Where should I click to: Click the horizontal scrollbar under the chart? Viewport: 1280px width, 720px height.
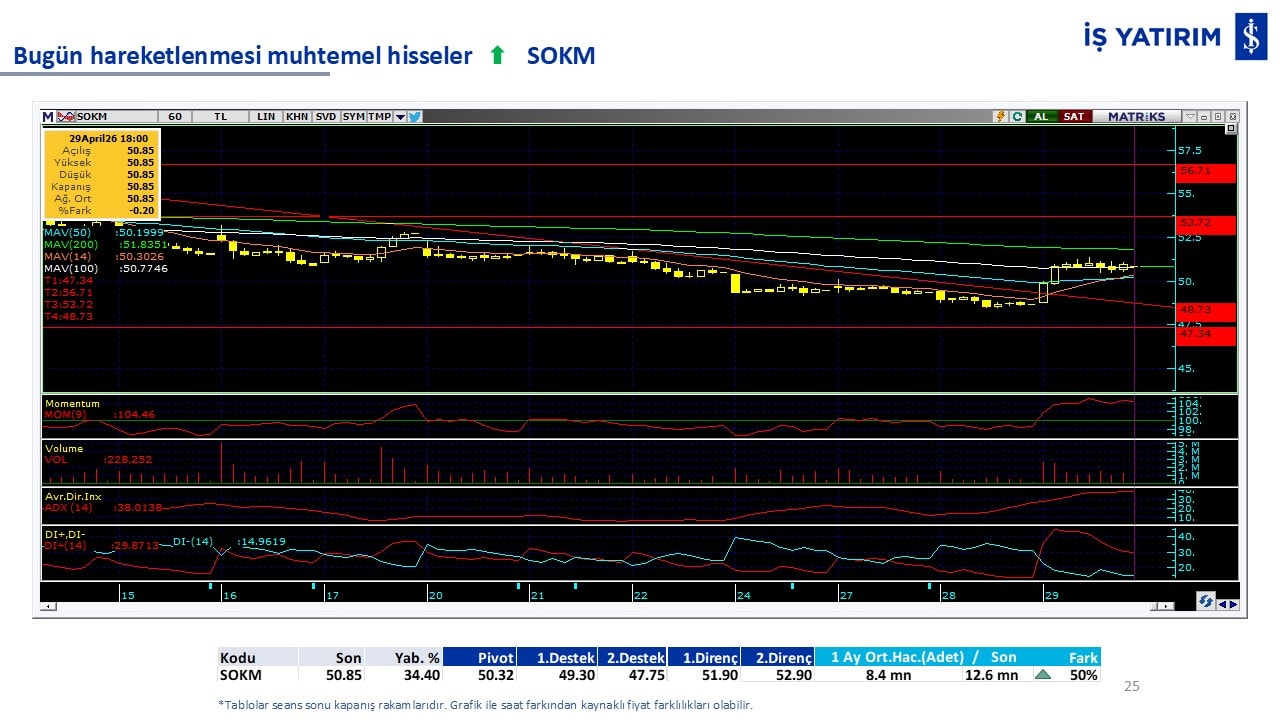pyautogui.click(x=600, y=606)
